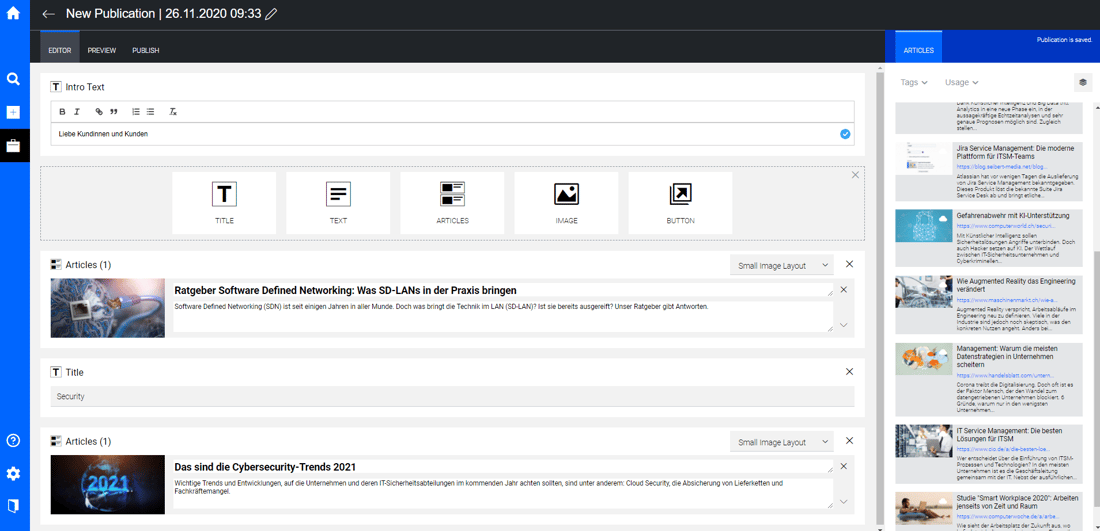Click the network cable article thumbnail
Viewport: 1100px width, 531px height.
point(107,308)
